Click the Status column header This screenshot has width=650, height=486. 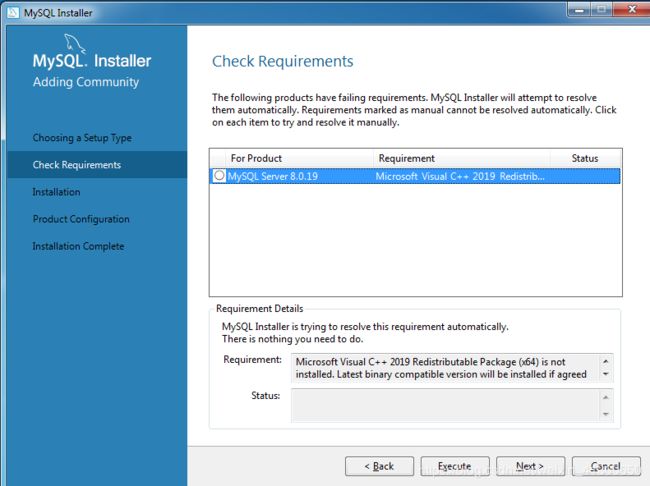pyautogui.click(x=585, y=158)
